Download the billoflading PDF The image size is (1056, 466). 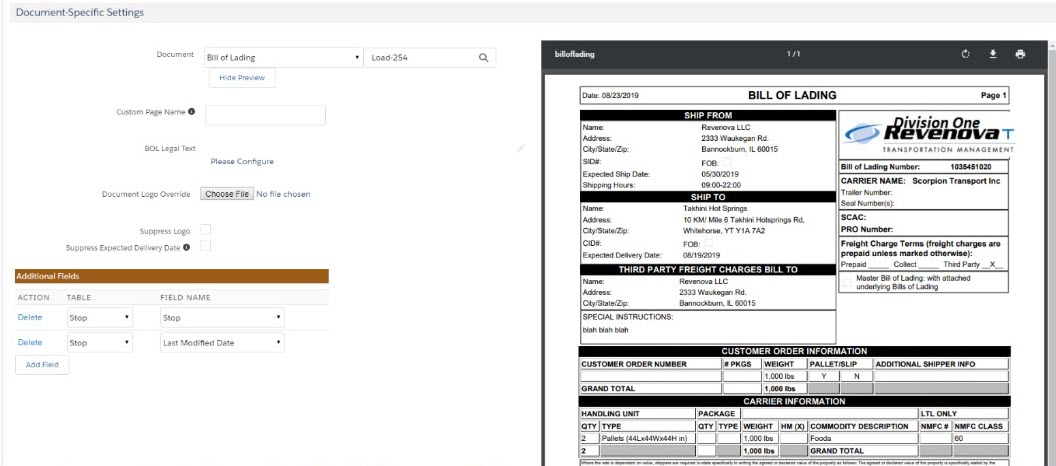[993, 55]
